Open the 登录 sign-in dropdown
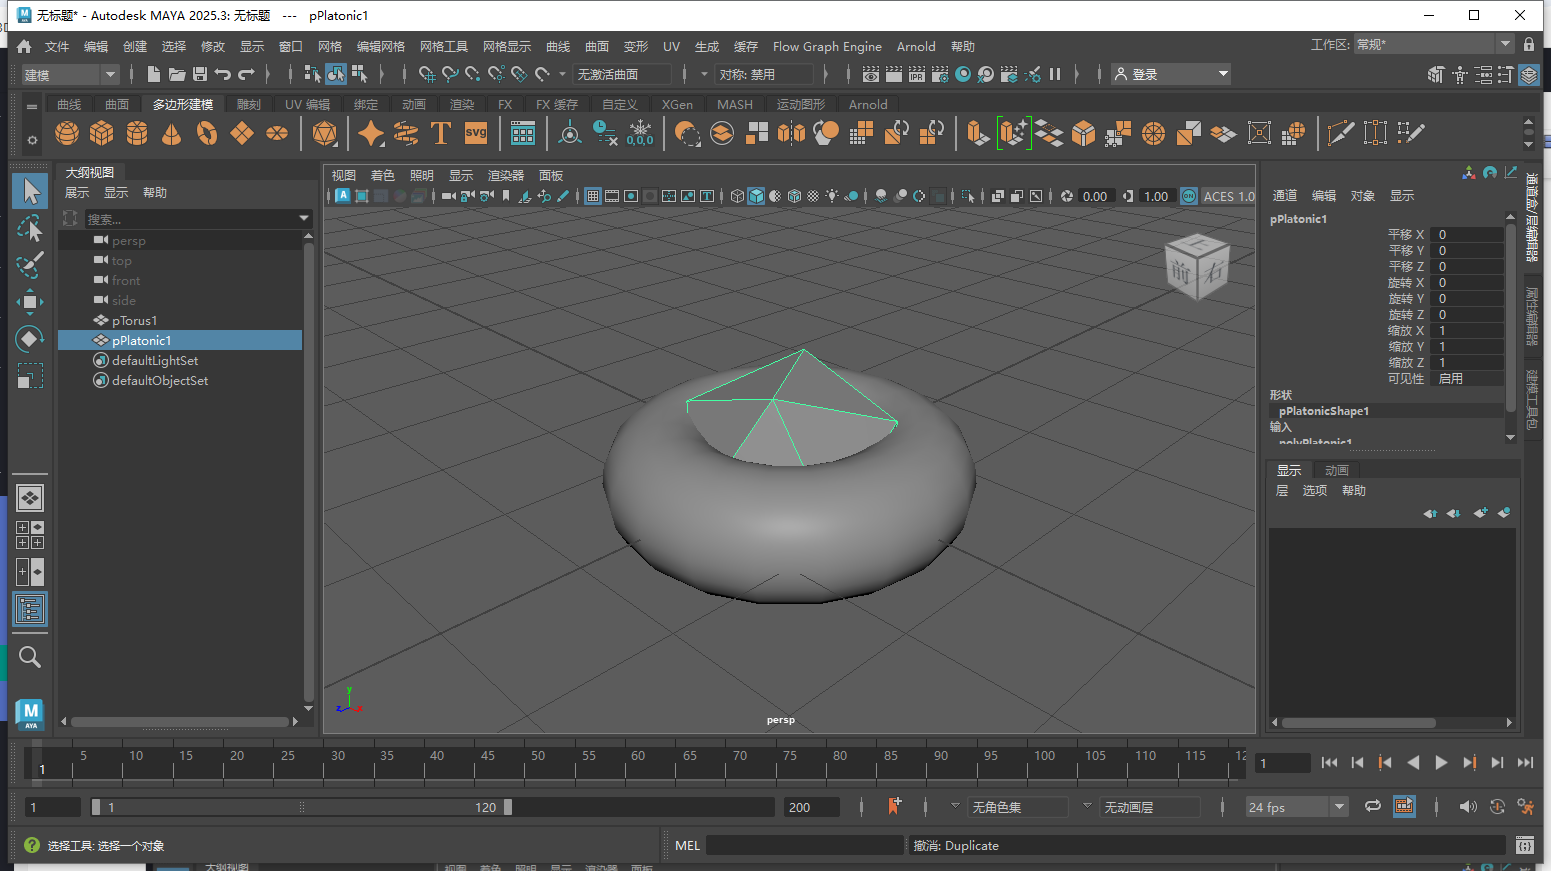1551x871 pixels. click(x=1171, y=74)
